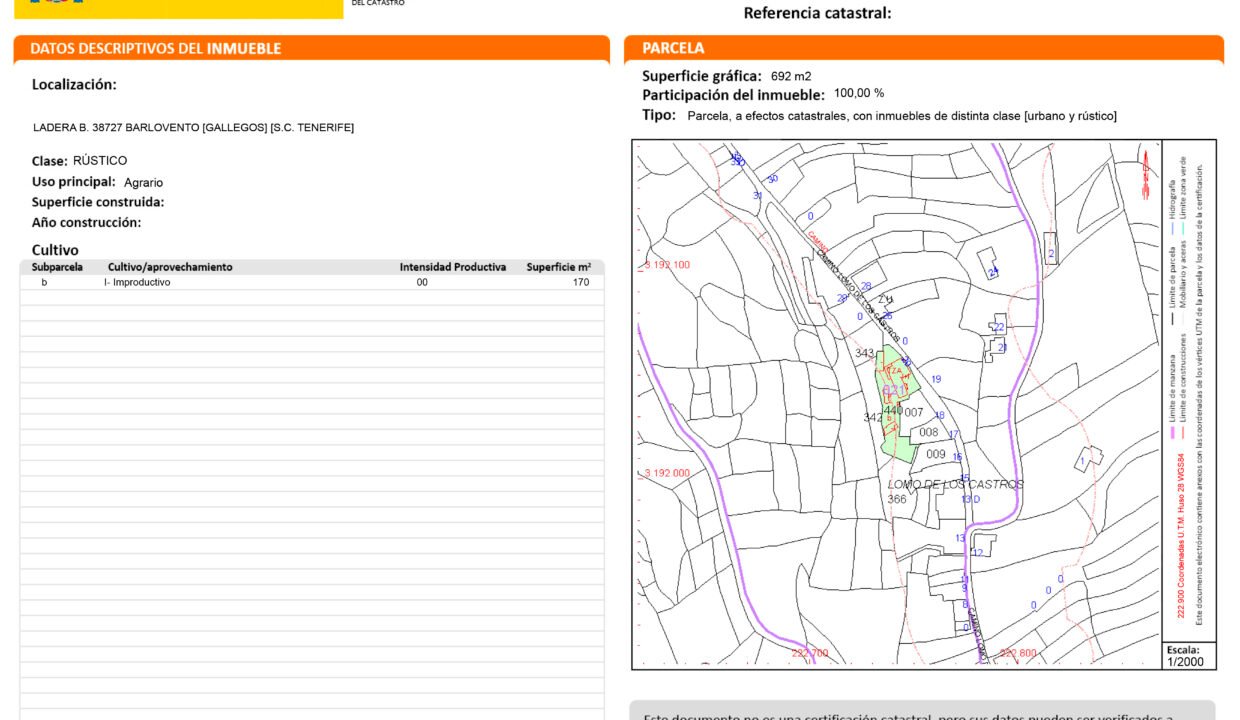Select the 'Cultivo' section title

point(55,250)
